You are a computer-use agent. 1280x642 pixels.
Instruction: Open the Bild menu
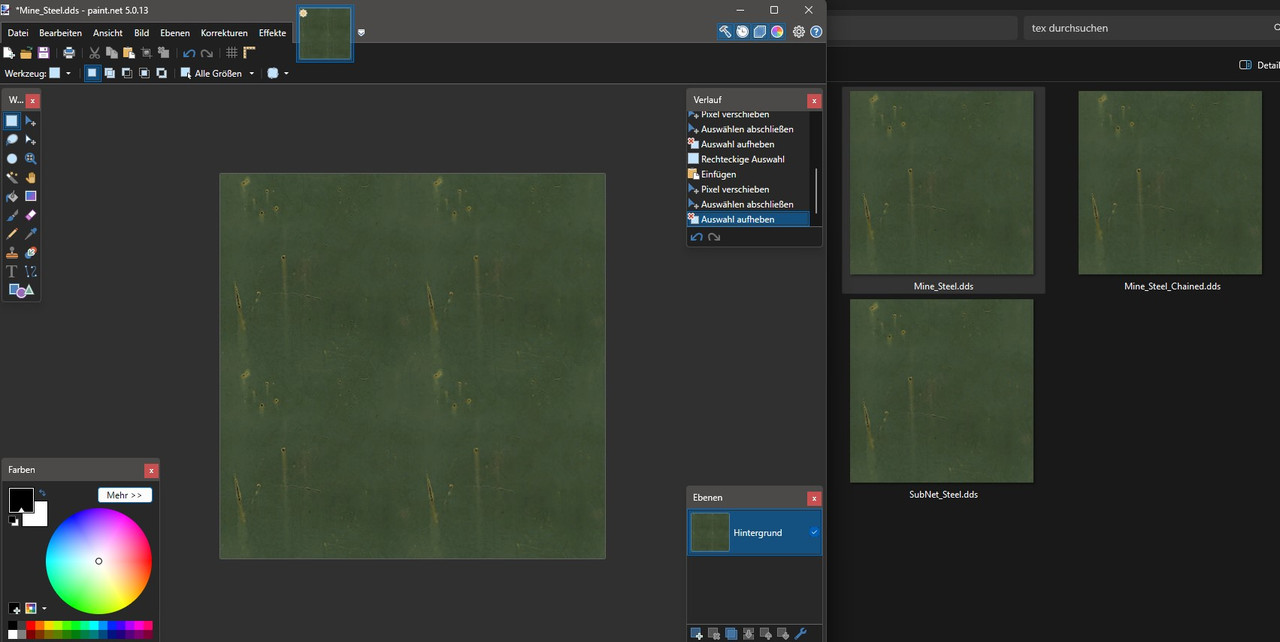[141, 33]
